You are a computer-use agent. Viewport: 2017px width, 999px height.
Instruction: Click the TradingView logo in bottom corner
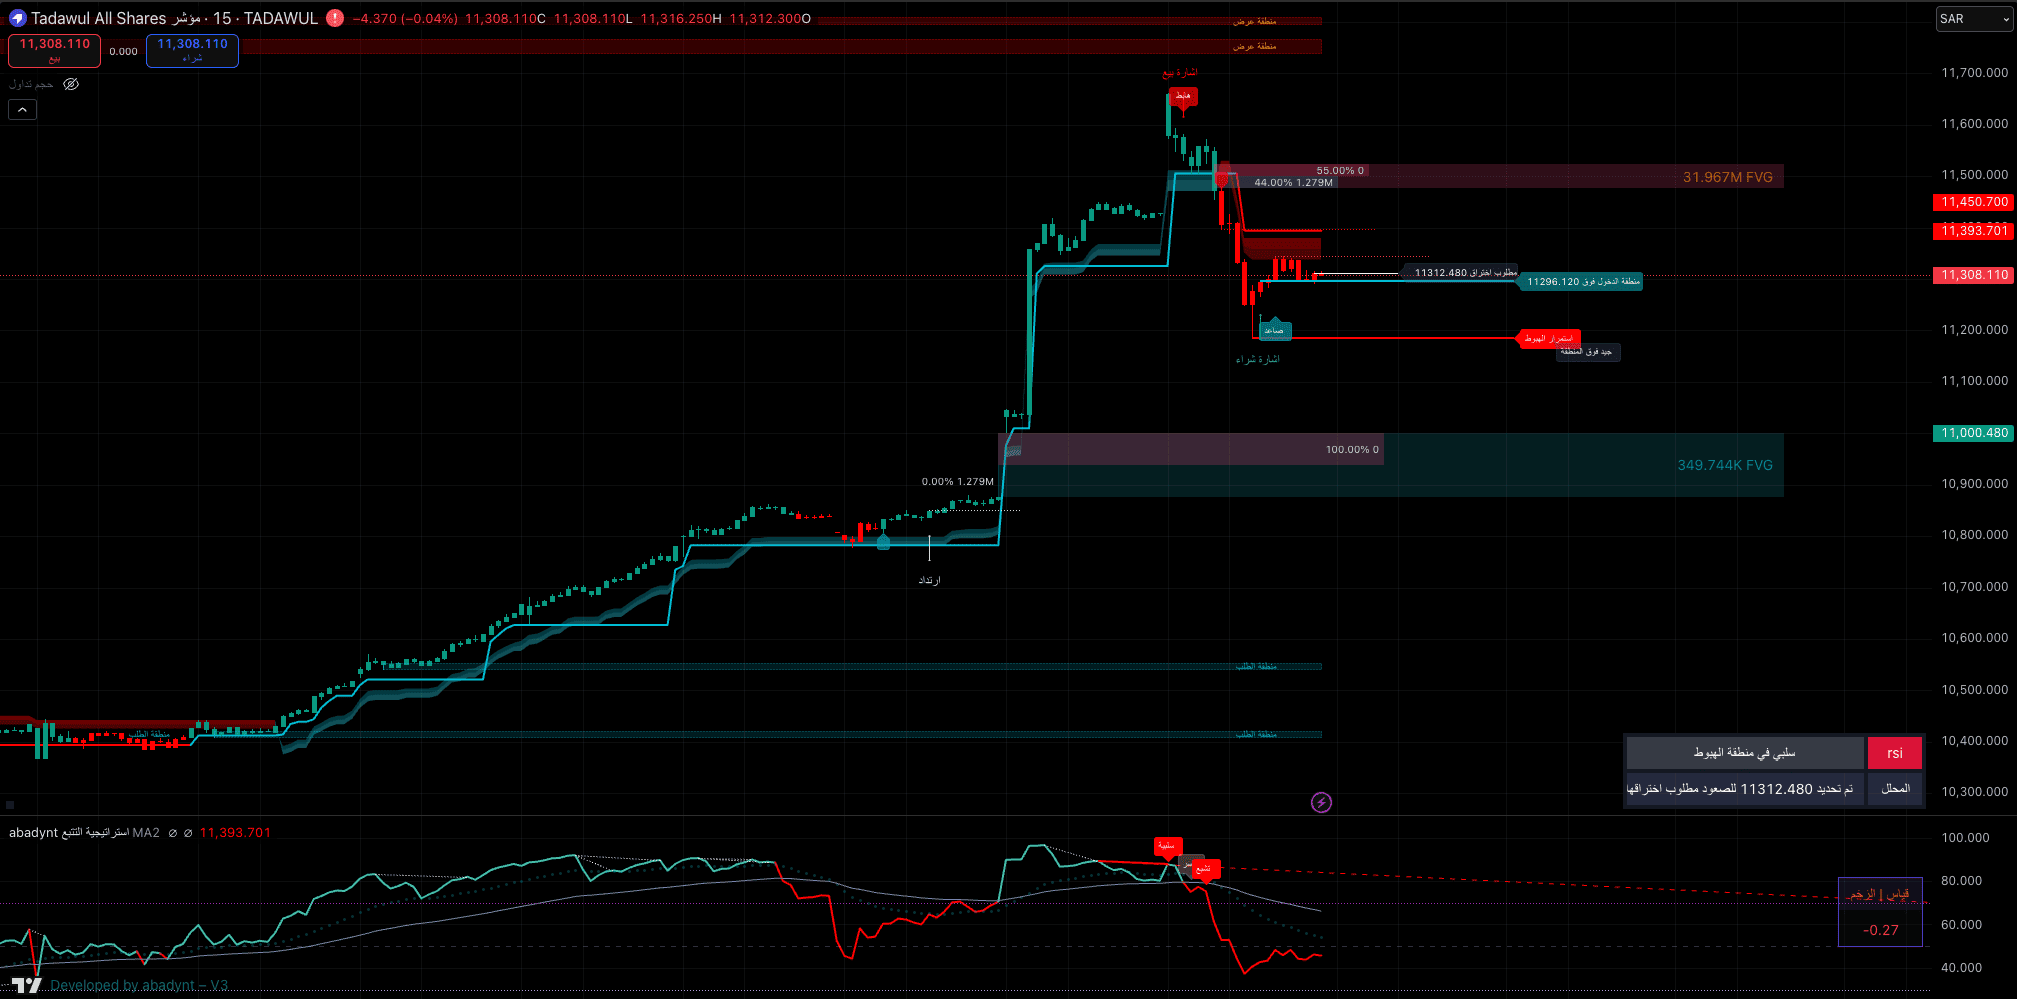click(x=27, y=985)
